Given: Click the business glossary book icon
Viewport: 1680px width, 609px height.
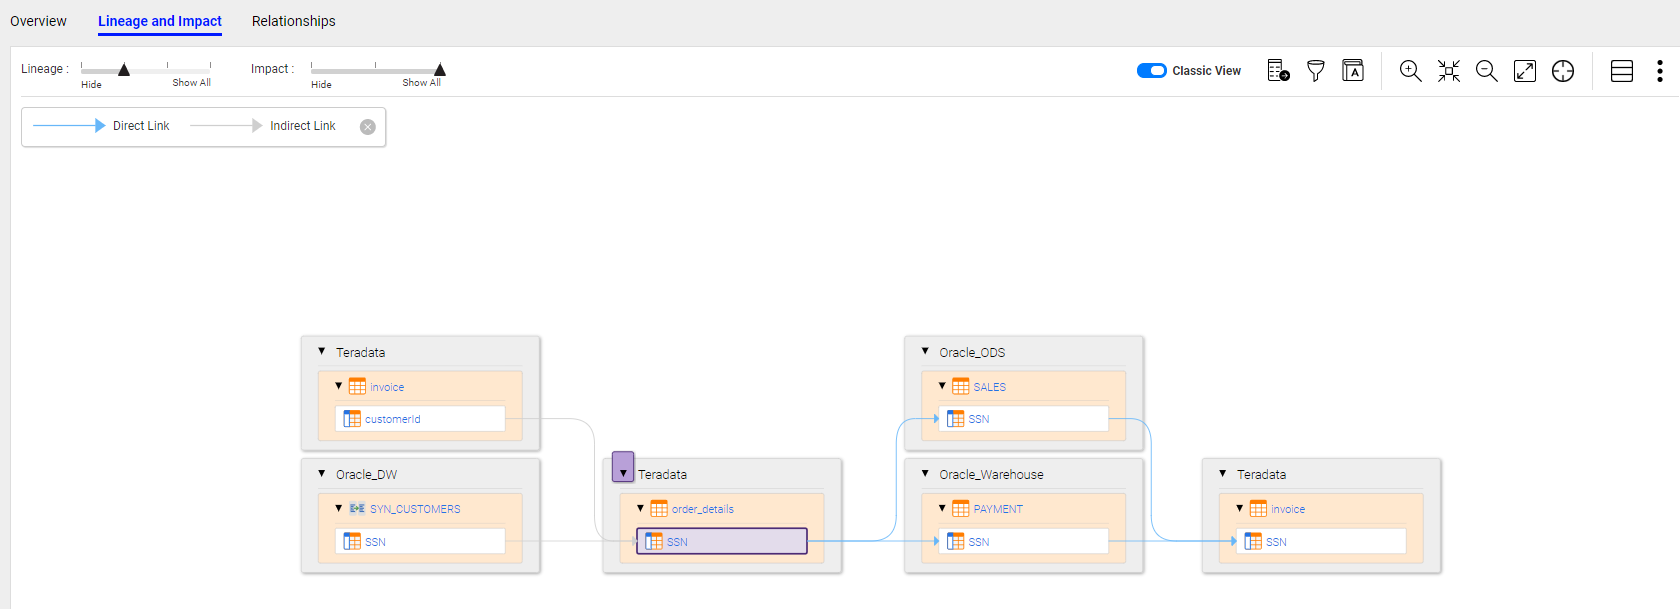Looking at the screenshot, I should pyautogui.click(x=1353, y=70).
